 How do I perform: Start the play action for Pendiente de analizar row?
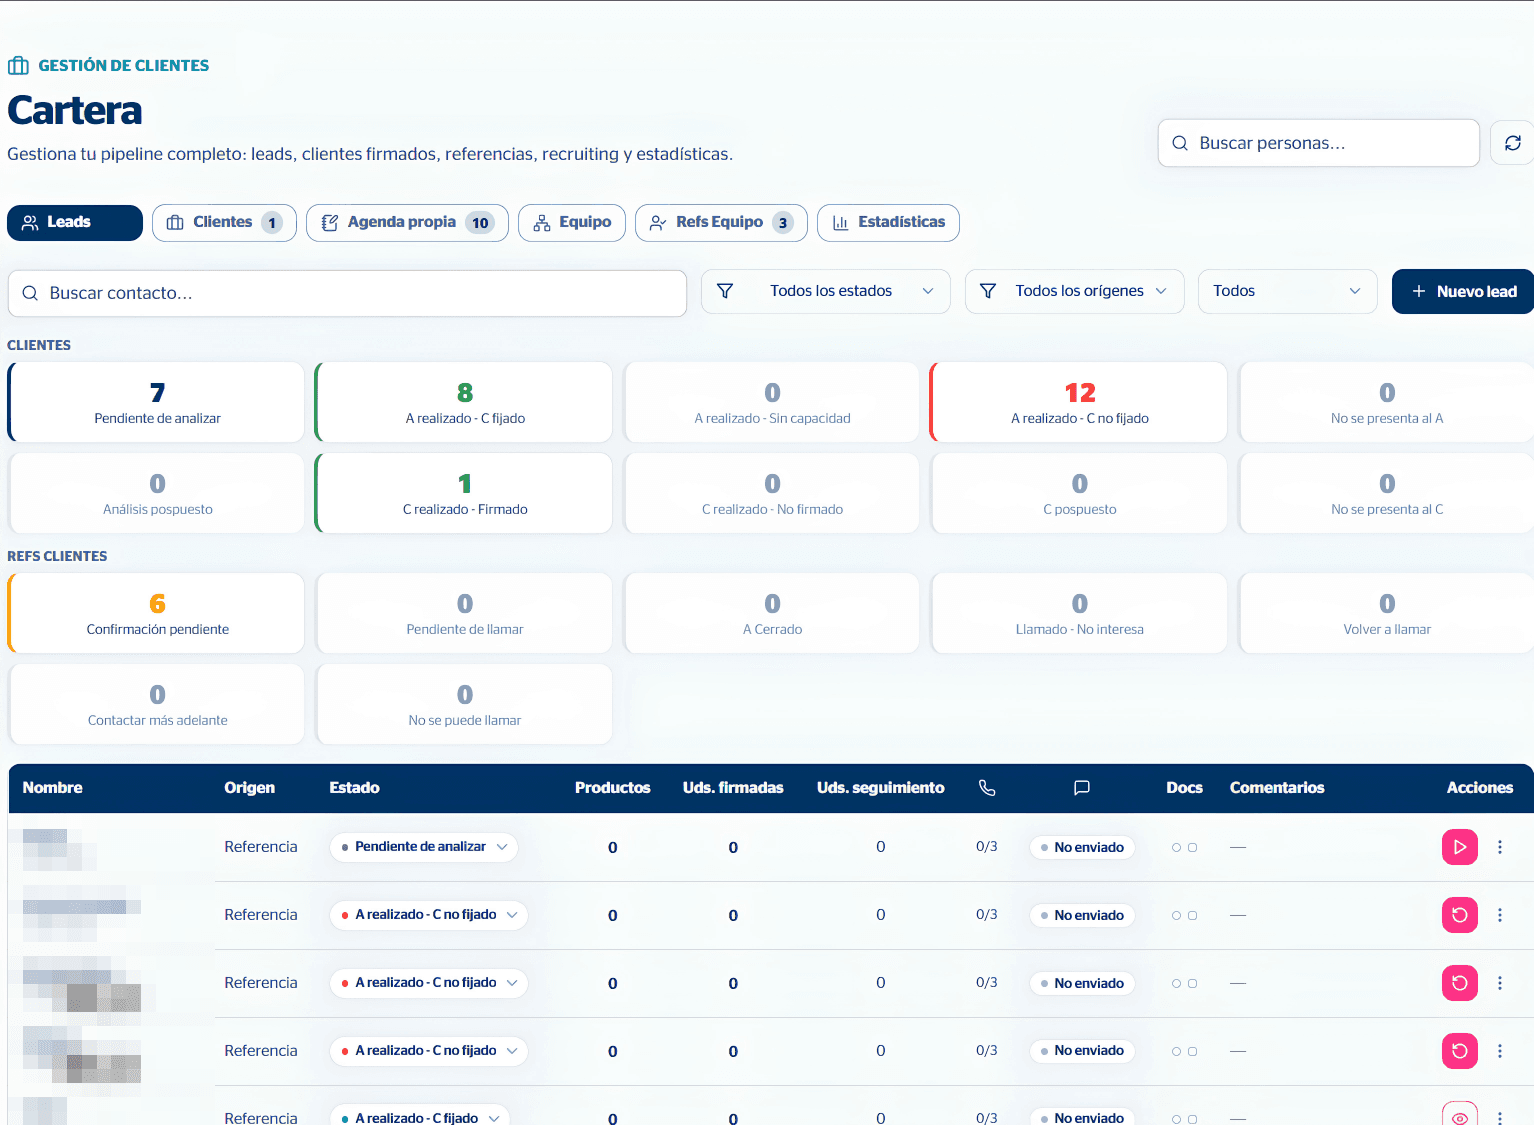(1460, 847)
